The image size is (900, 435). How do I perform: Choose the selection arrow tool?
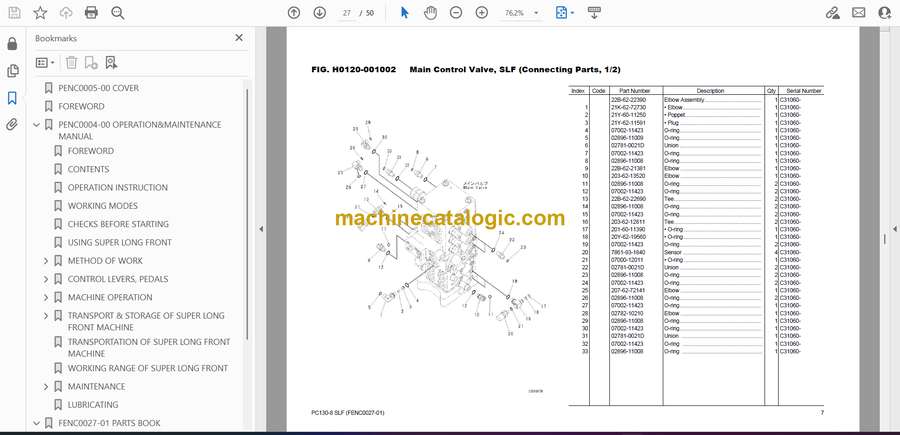tap(405, 13)
